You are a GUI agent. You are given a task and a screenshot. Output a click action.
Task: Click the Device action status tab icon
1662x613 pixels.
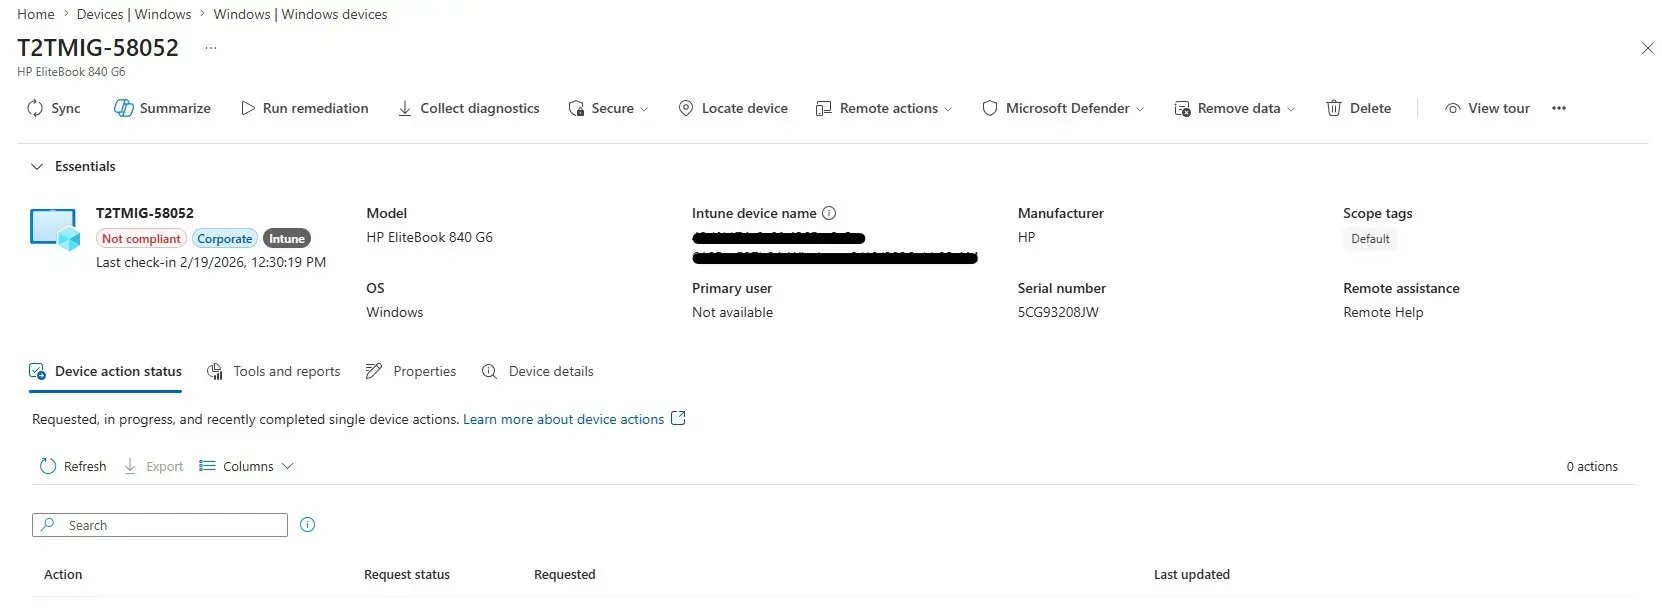pyautogui.click(x=37, y=371)
